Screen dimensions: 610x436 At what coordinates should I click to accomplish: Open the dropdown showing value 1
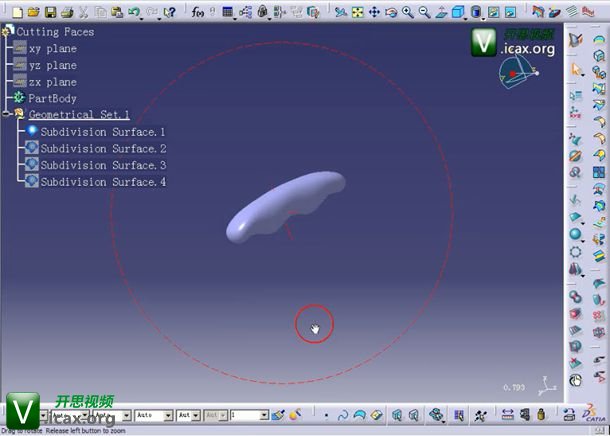(264, 415)
